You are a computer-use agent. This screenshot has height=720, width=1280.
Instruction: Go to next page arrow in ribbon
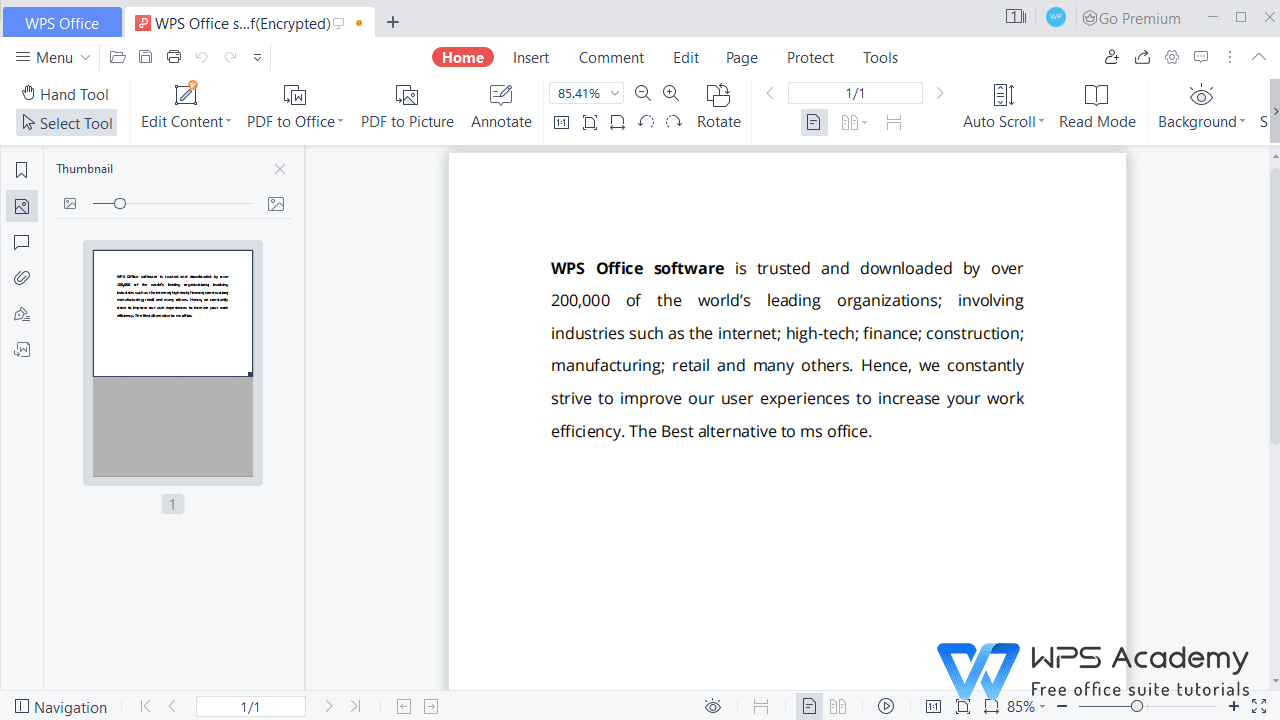939,93
